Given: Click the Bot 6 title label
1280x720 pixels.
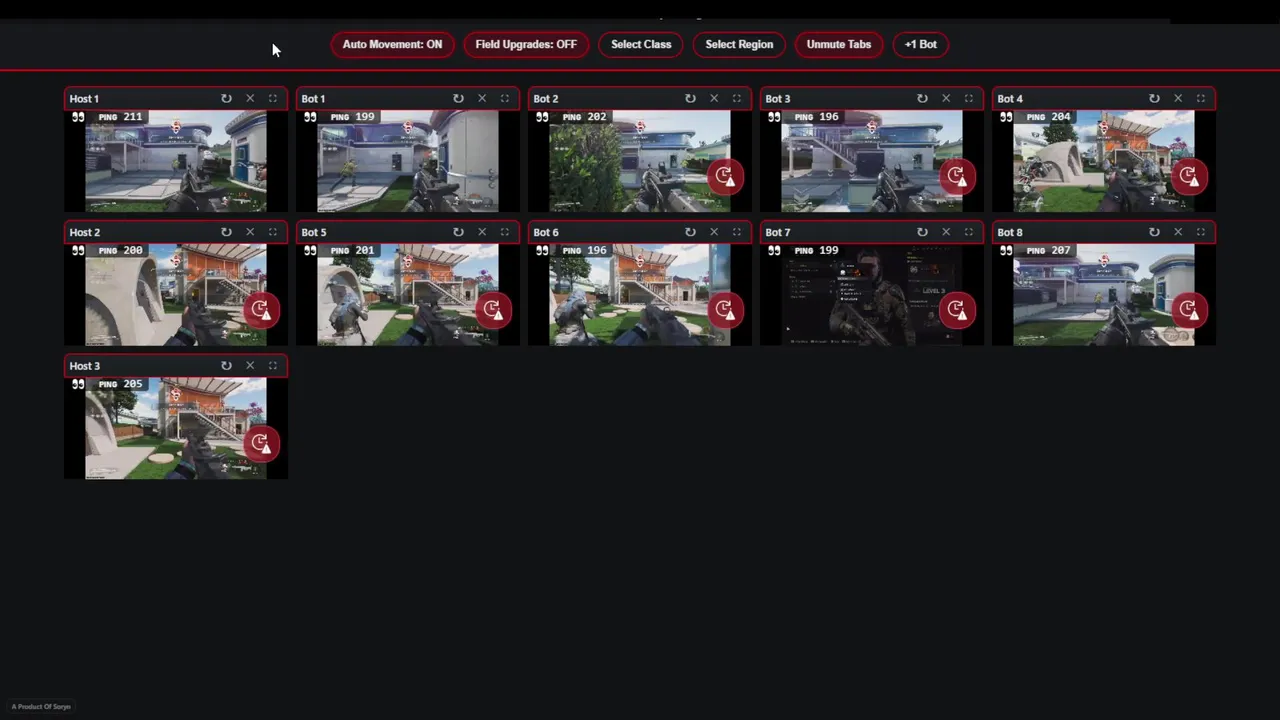Looking at the screenshot, I should pos(546,233).
